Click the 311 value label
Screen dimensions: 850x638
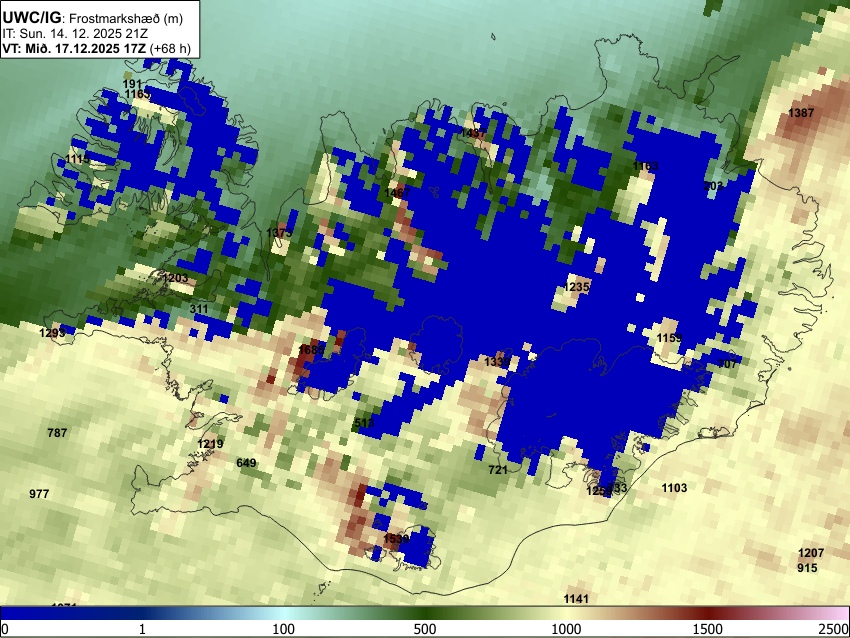[199, 309]
